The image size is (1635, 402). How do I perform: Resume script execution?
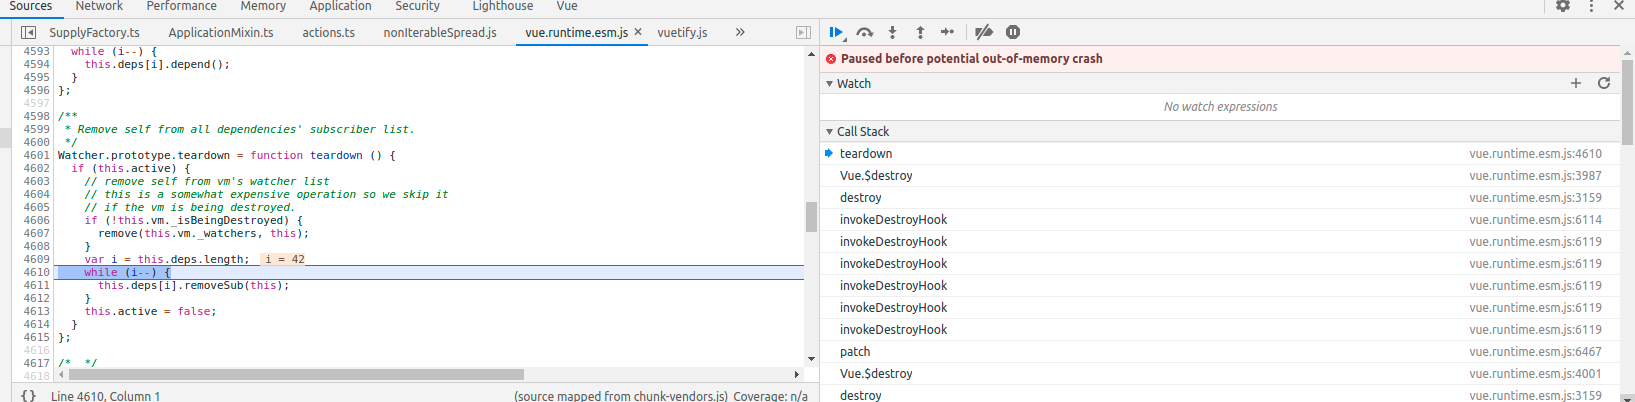click(836, 33)
